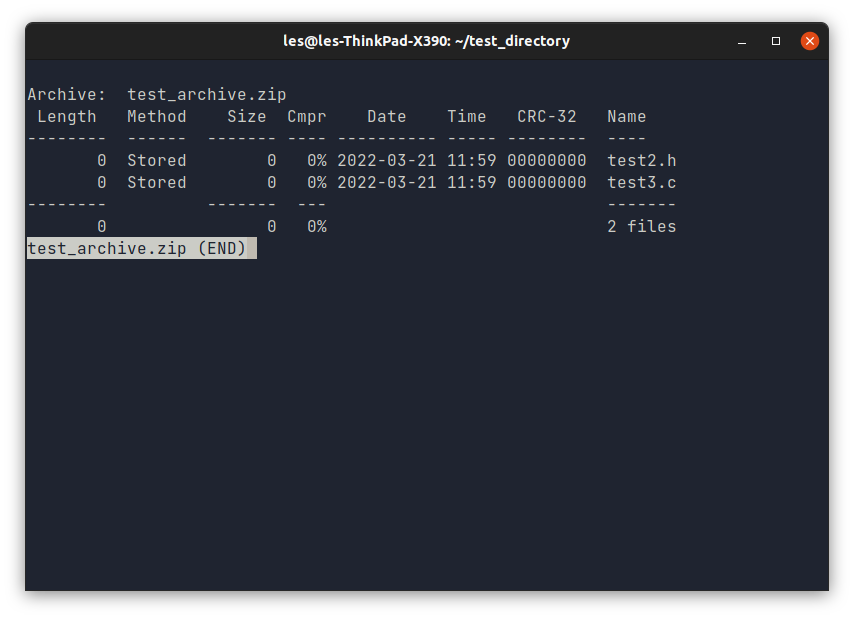
Task: Click the Time column header
Action: 466,116
